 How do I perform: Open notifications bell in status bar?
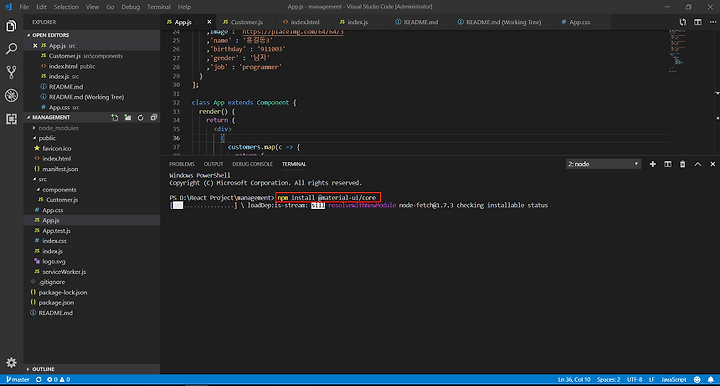[x=710, y=380]
